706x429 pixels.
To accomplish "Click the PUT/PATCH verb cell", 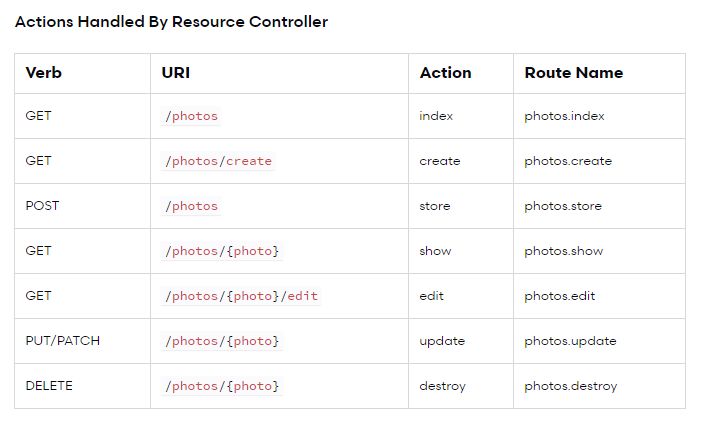I will (62, 341).
